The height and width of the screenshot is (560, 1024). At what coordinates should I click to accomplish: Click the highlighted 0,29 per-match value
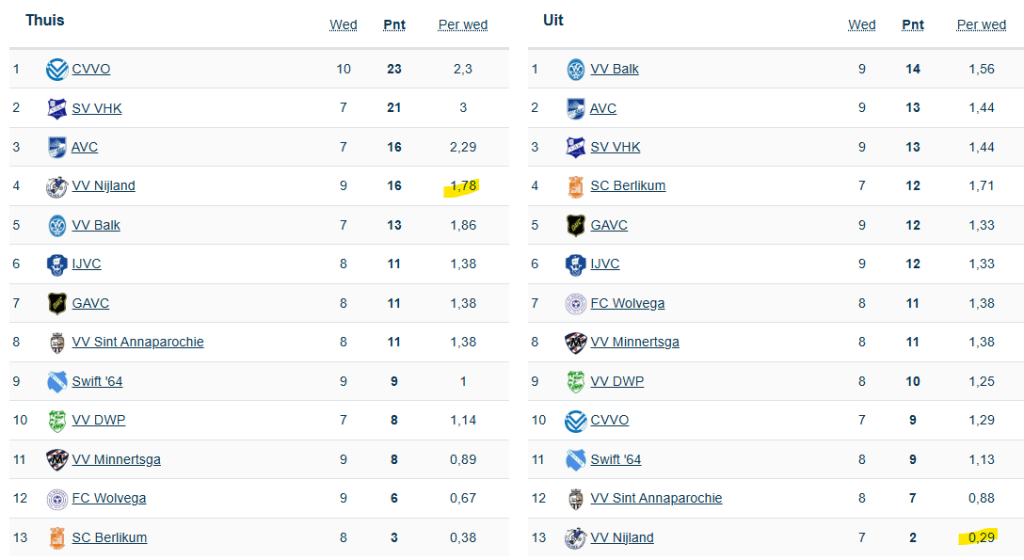(x=981, y=537)
